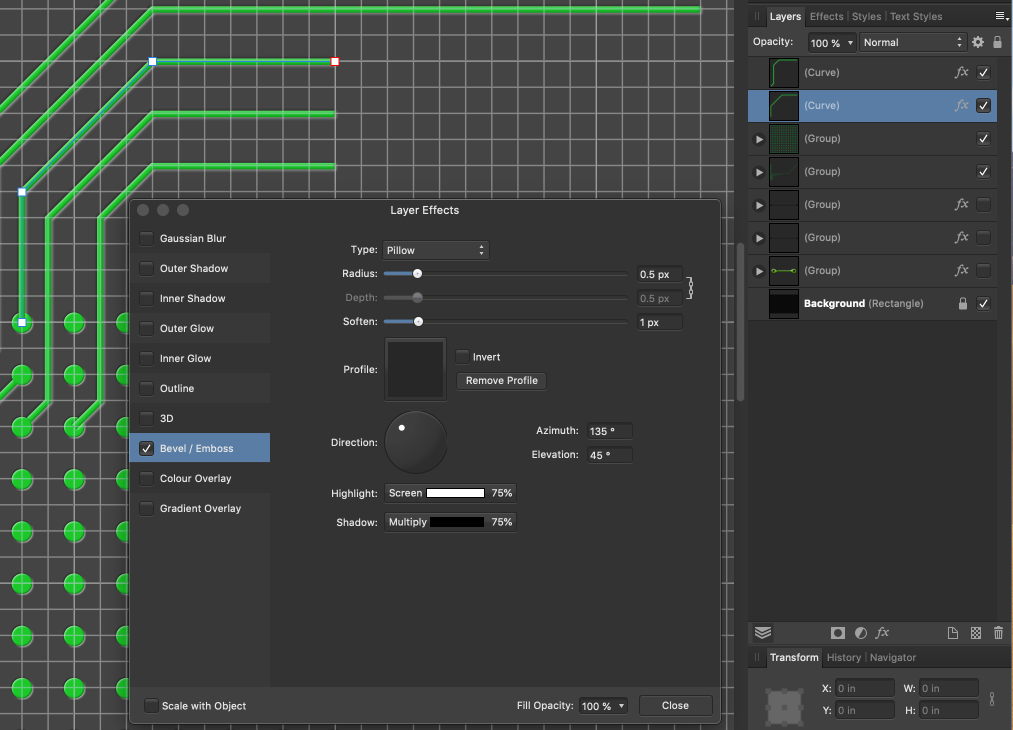Click the Remove Profile button
The image size is (1013, 730).
click(501, 381)
